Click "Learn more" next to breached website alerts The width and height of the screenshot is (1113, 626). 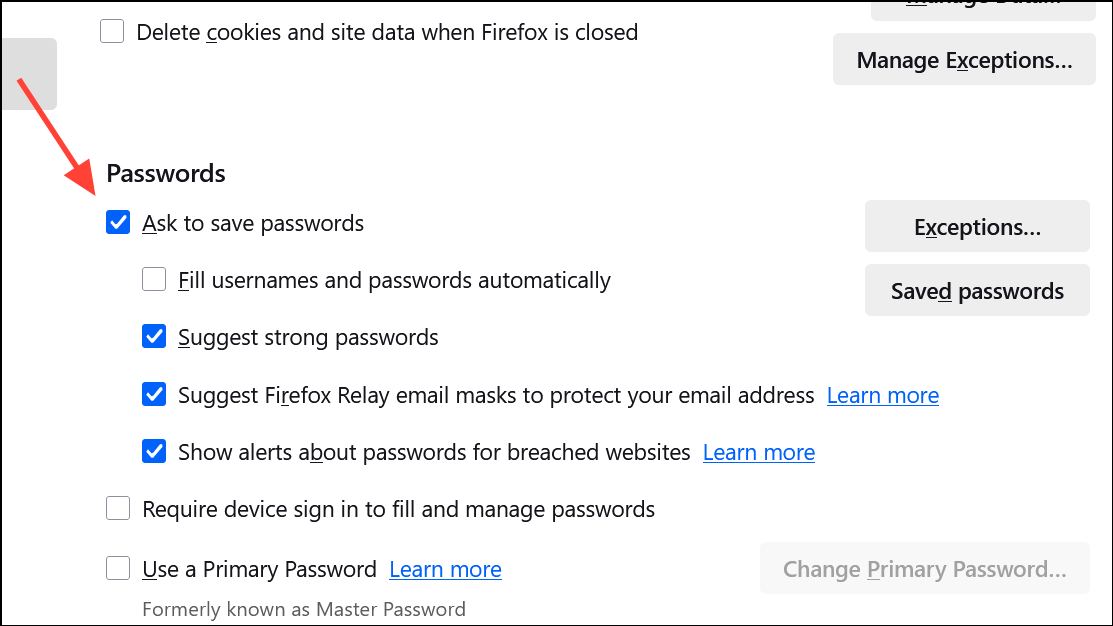[x=758, y=452]
